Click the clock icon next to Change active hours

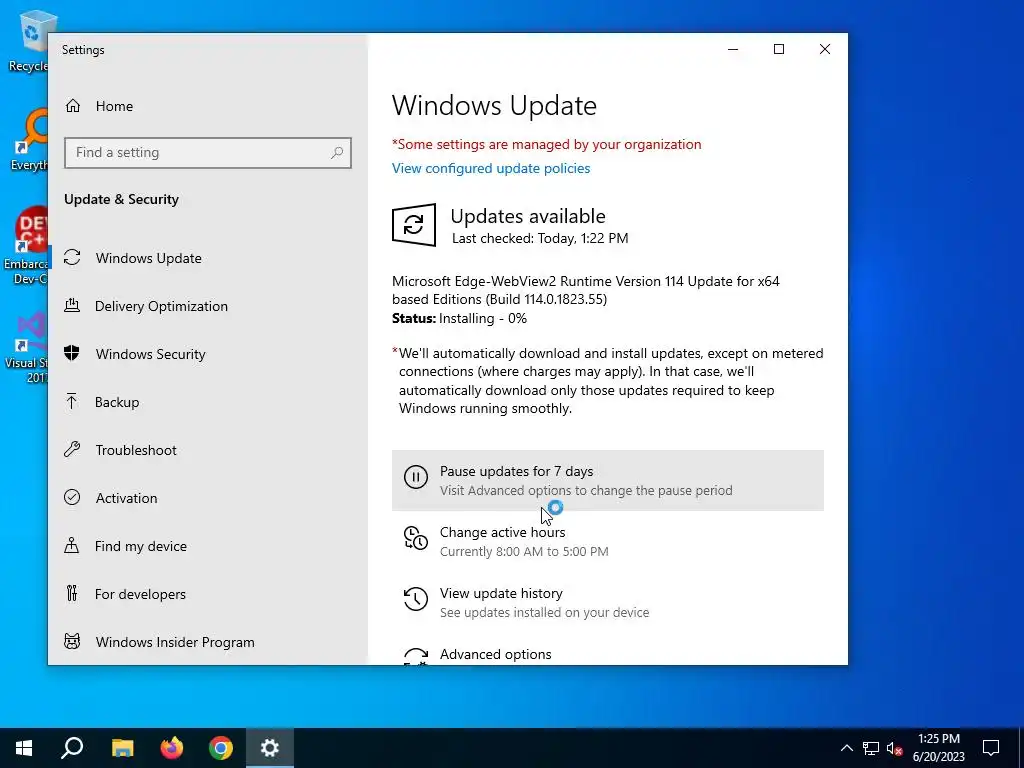coord(416,538)
